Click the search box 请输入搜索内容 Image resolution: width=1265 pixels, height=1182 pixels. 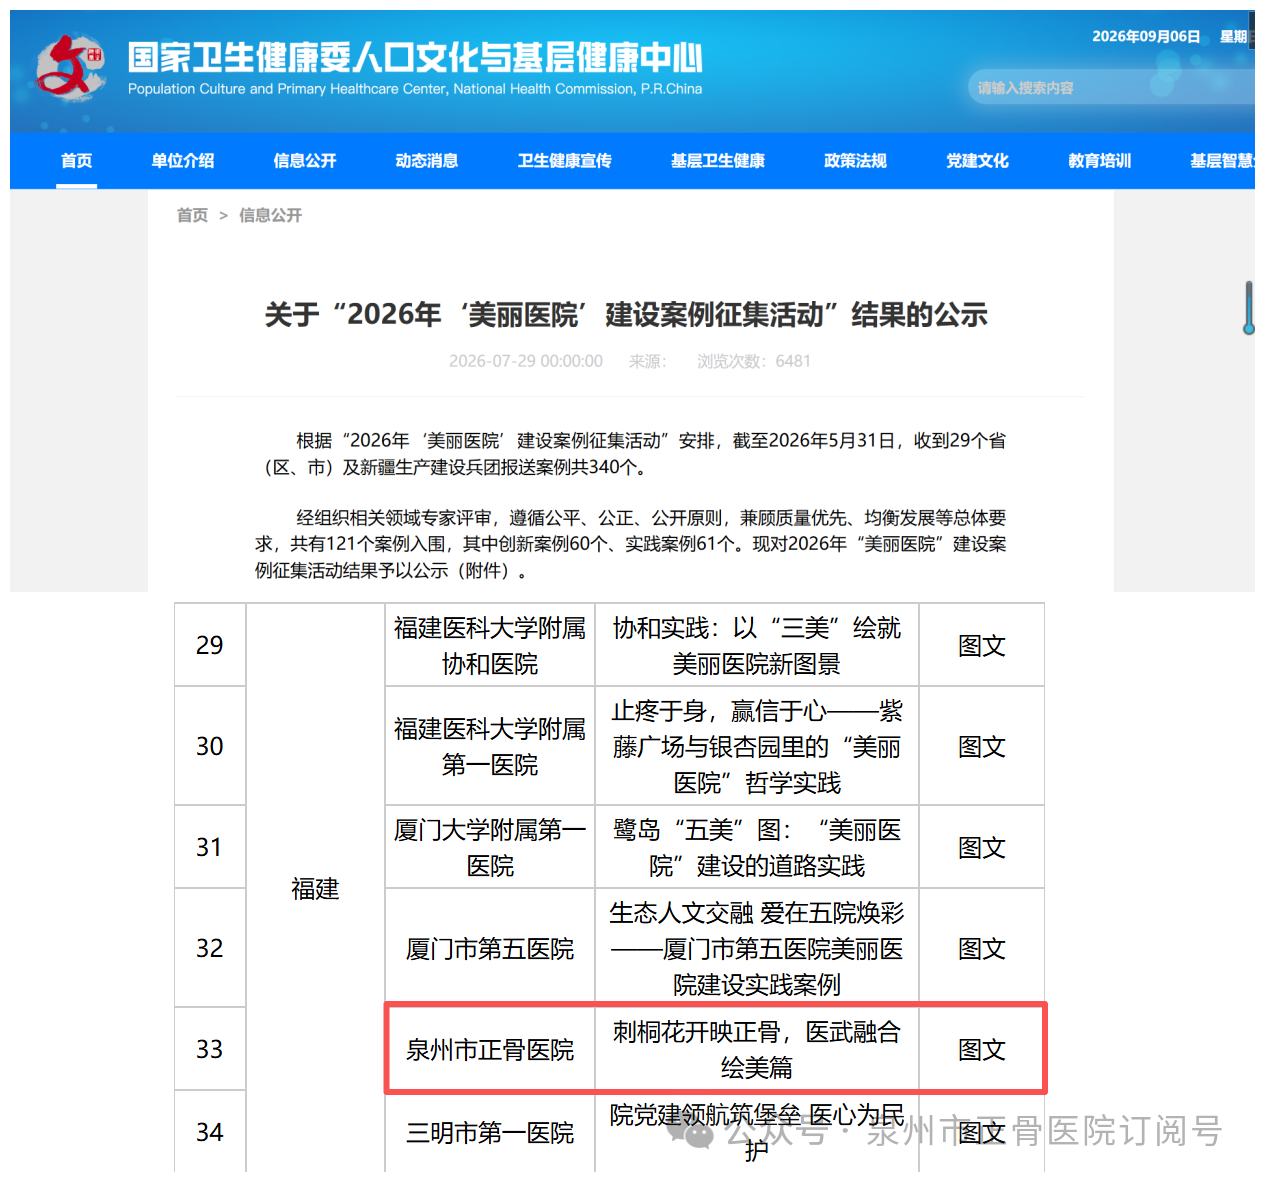coord(1110,88)
